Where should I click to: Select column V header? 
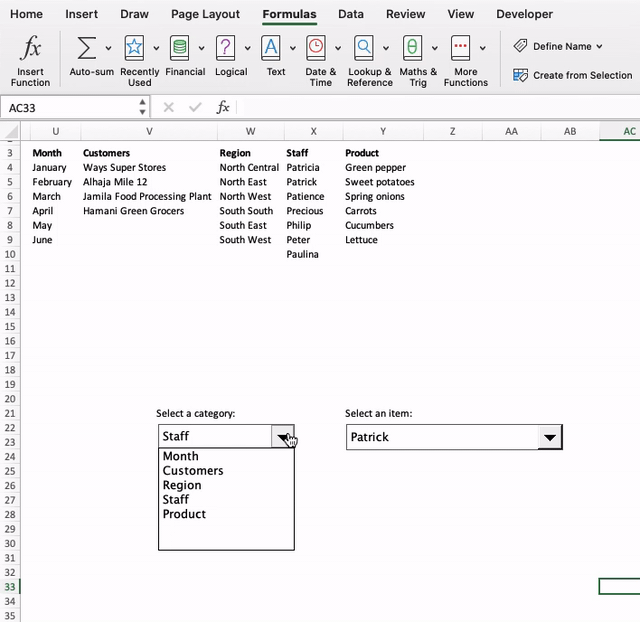click(x=149, y=131)
